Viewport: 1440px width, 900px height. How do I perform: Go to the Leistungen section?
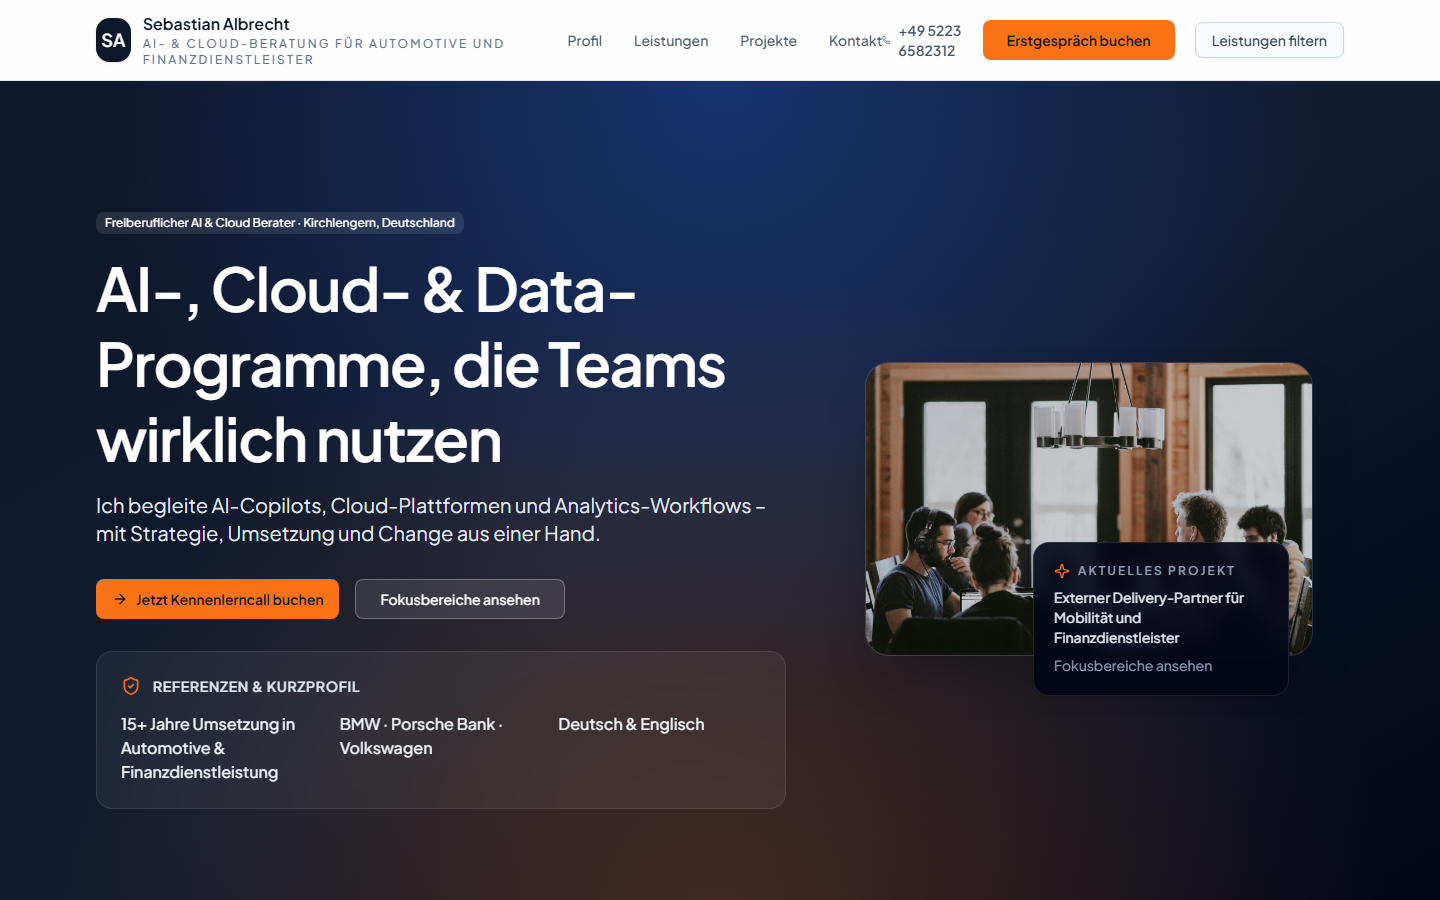coord(671,41)
